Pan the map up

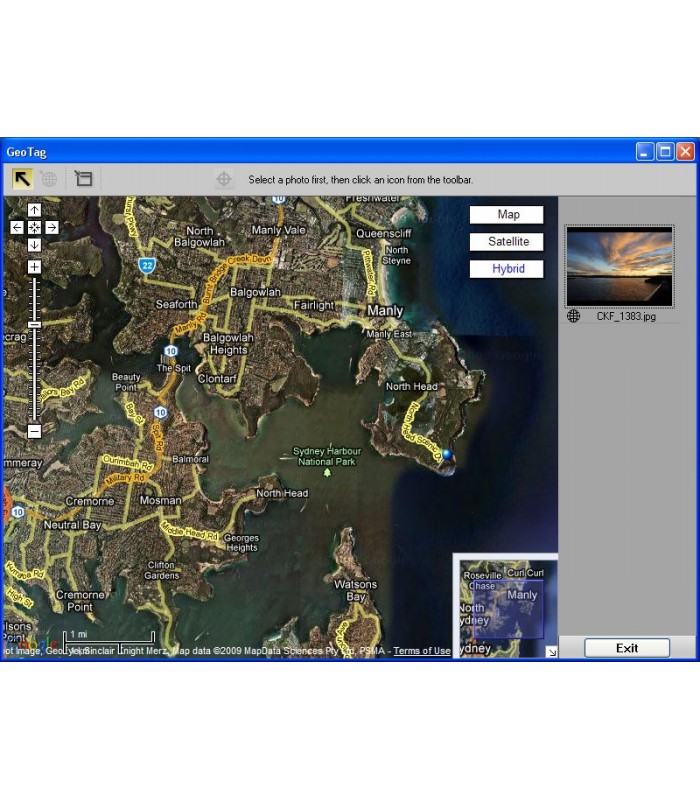[34, 210]
